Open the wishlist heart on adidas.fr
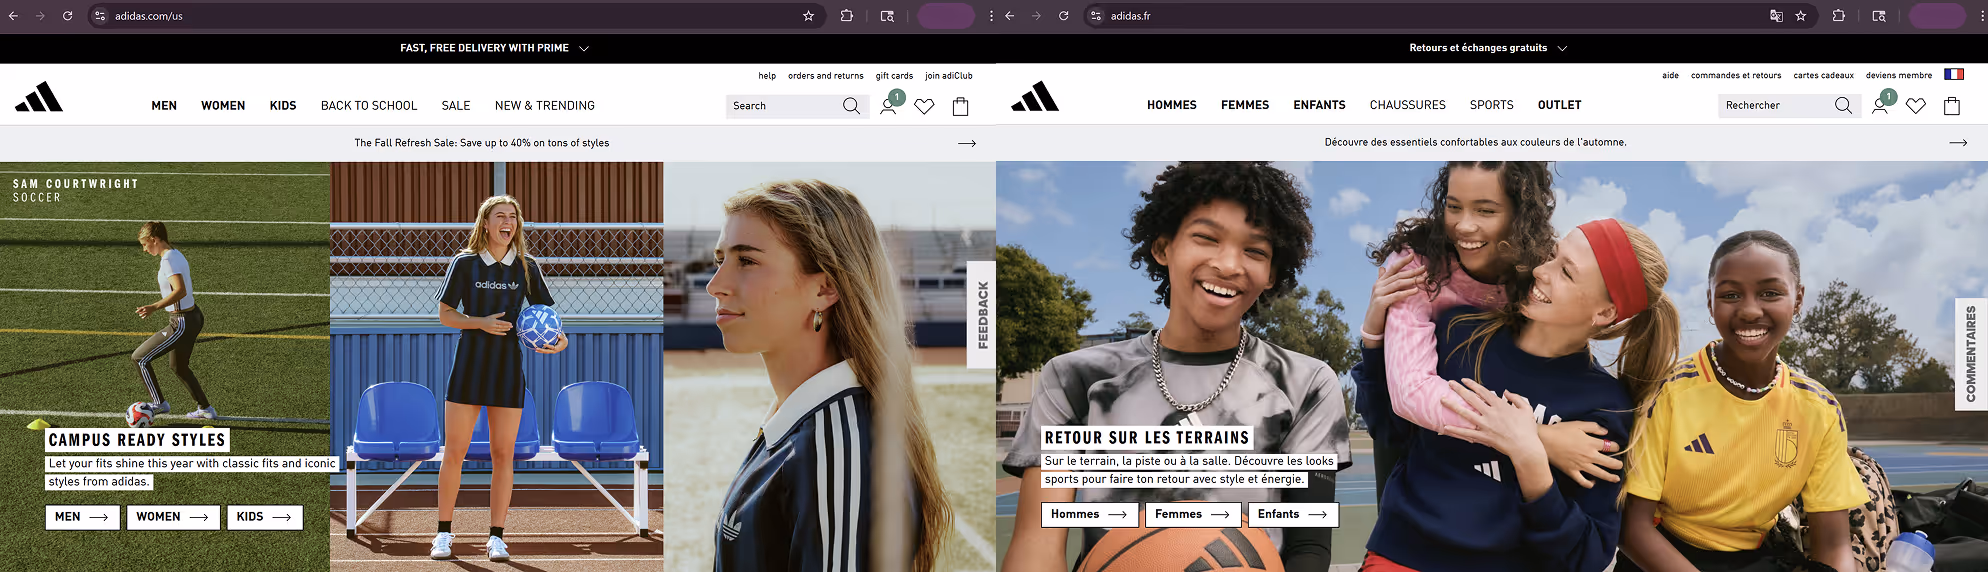 [x=1916, y=105]
